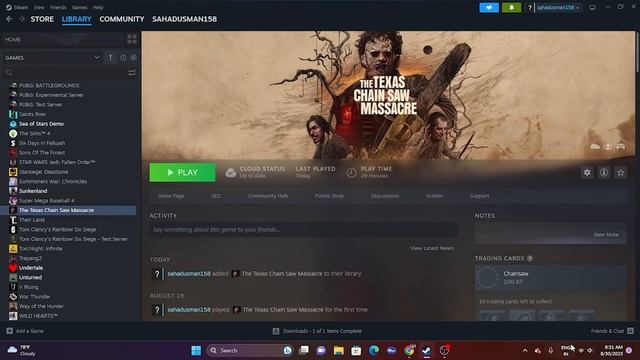Image resolution: width=640 pixels, height=360 pixels.
Task: Open game settings gear icon
Action: 587,173
